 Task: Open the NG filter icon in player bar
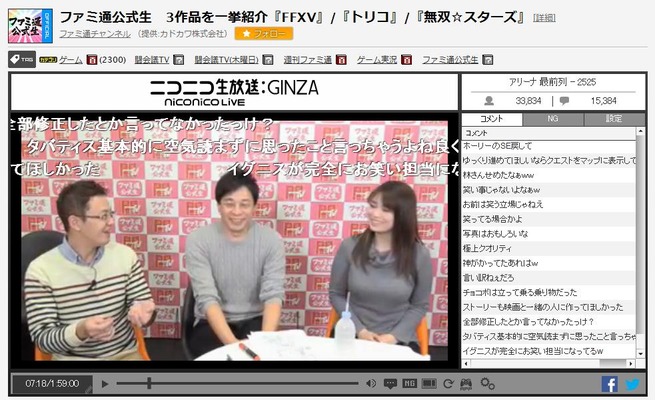coord(409,383)
